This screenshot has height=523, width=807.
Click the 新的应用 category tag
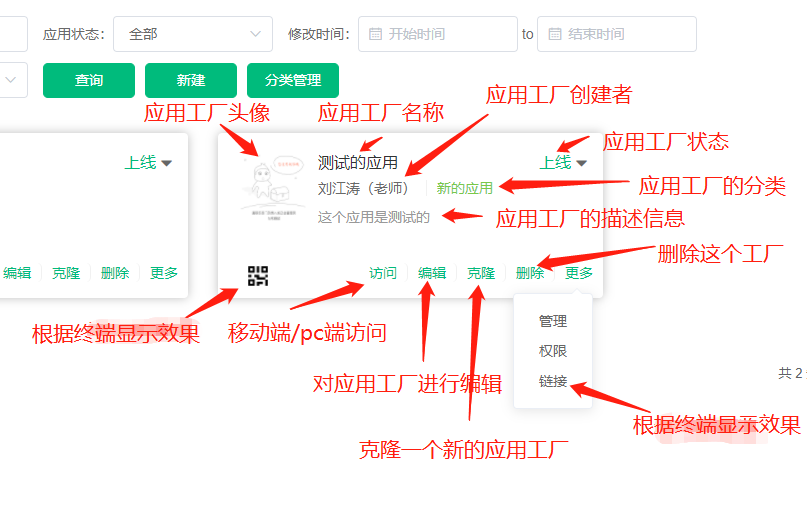pyautogui.click(x=465, y=188)
